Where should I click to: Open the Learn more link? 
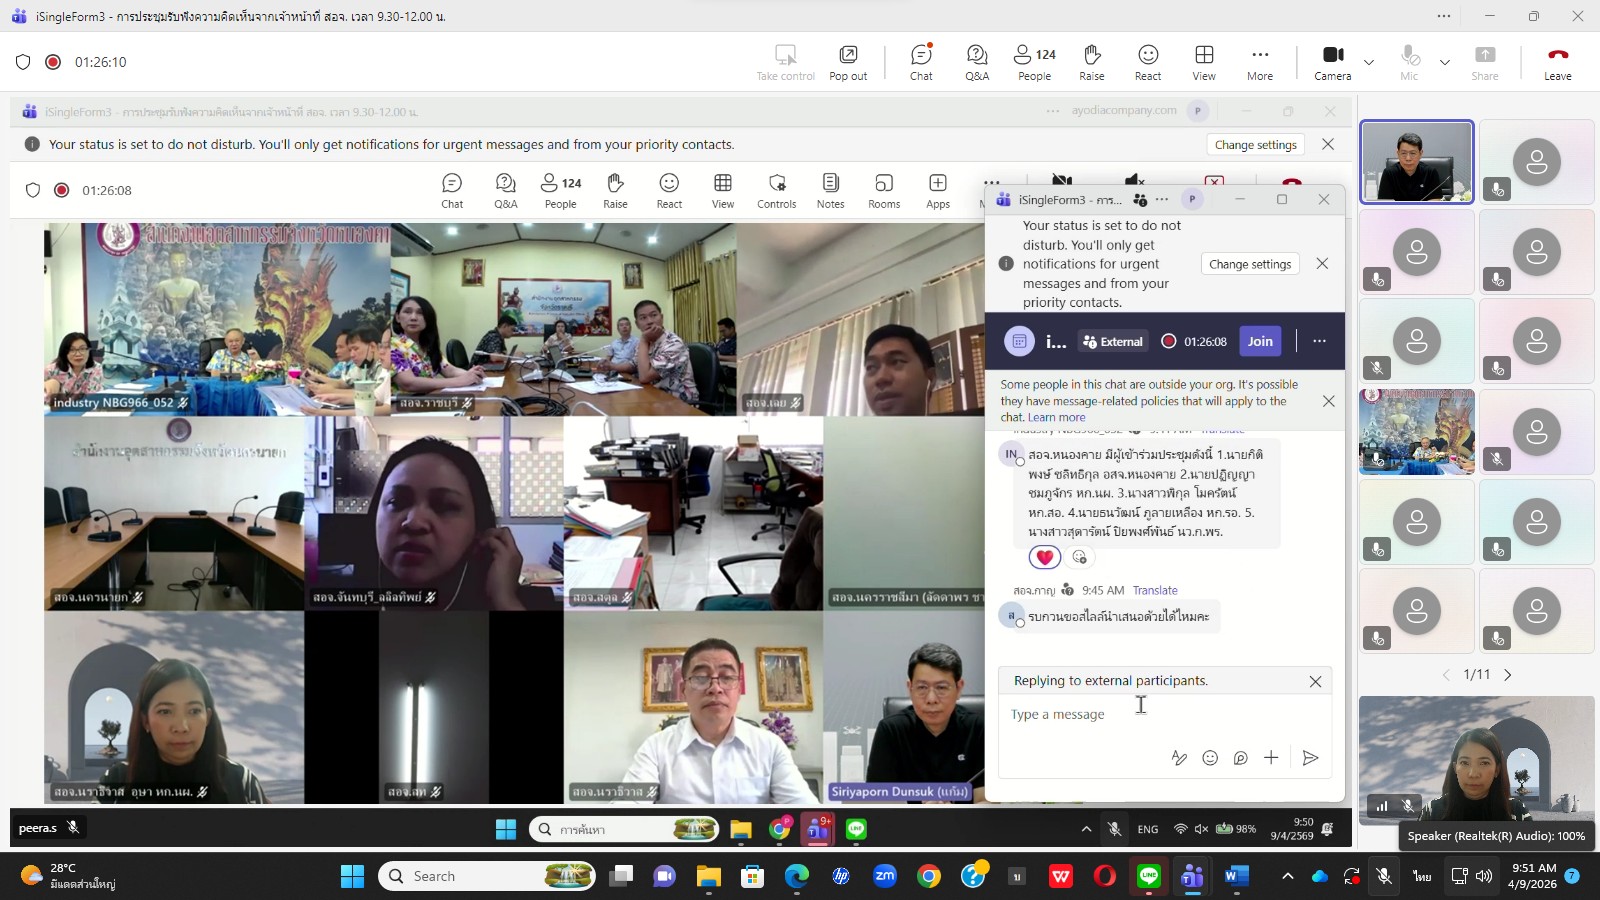[x=1056, y=418]
